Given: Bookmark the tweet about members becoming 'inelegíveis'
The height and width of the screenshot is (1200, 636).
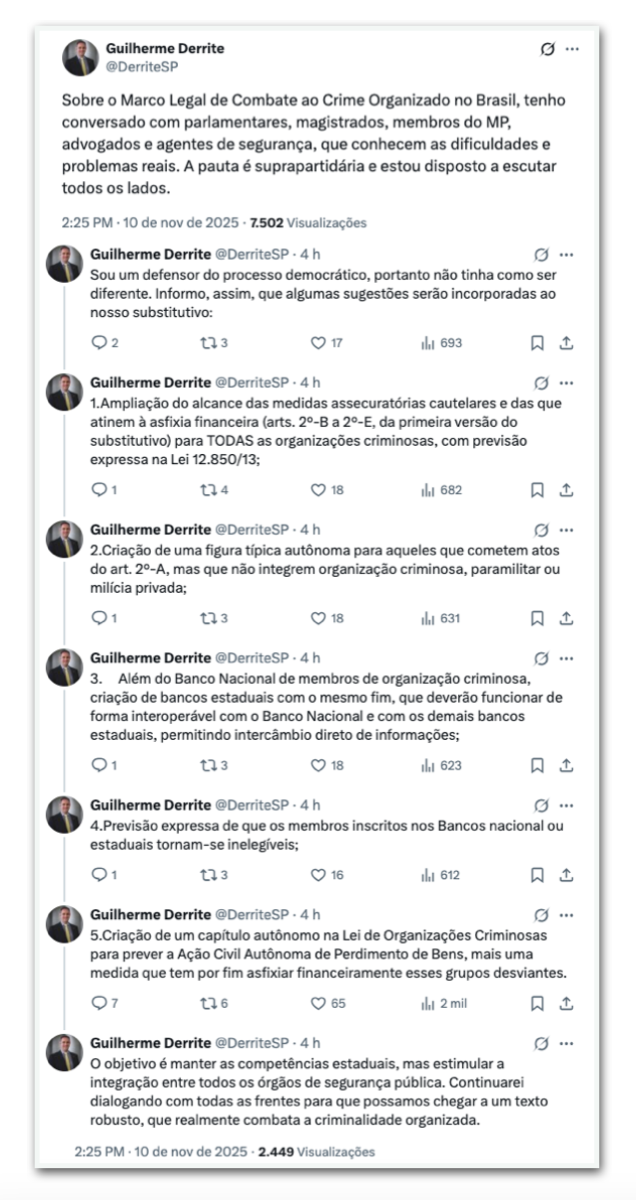Looking at the screenshot, I should pos(537,875).
